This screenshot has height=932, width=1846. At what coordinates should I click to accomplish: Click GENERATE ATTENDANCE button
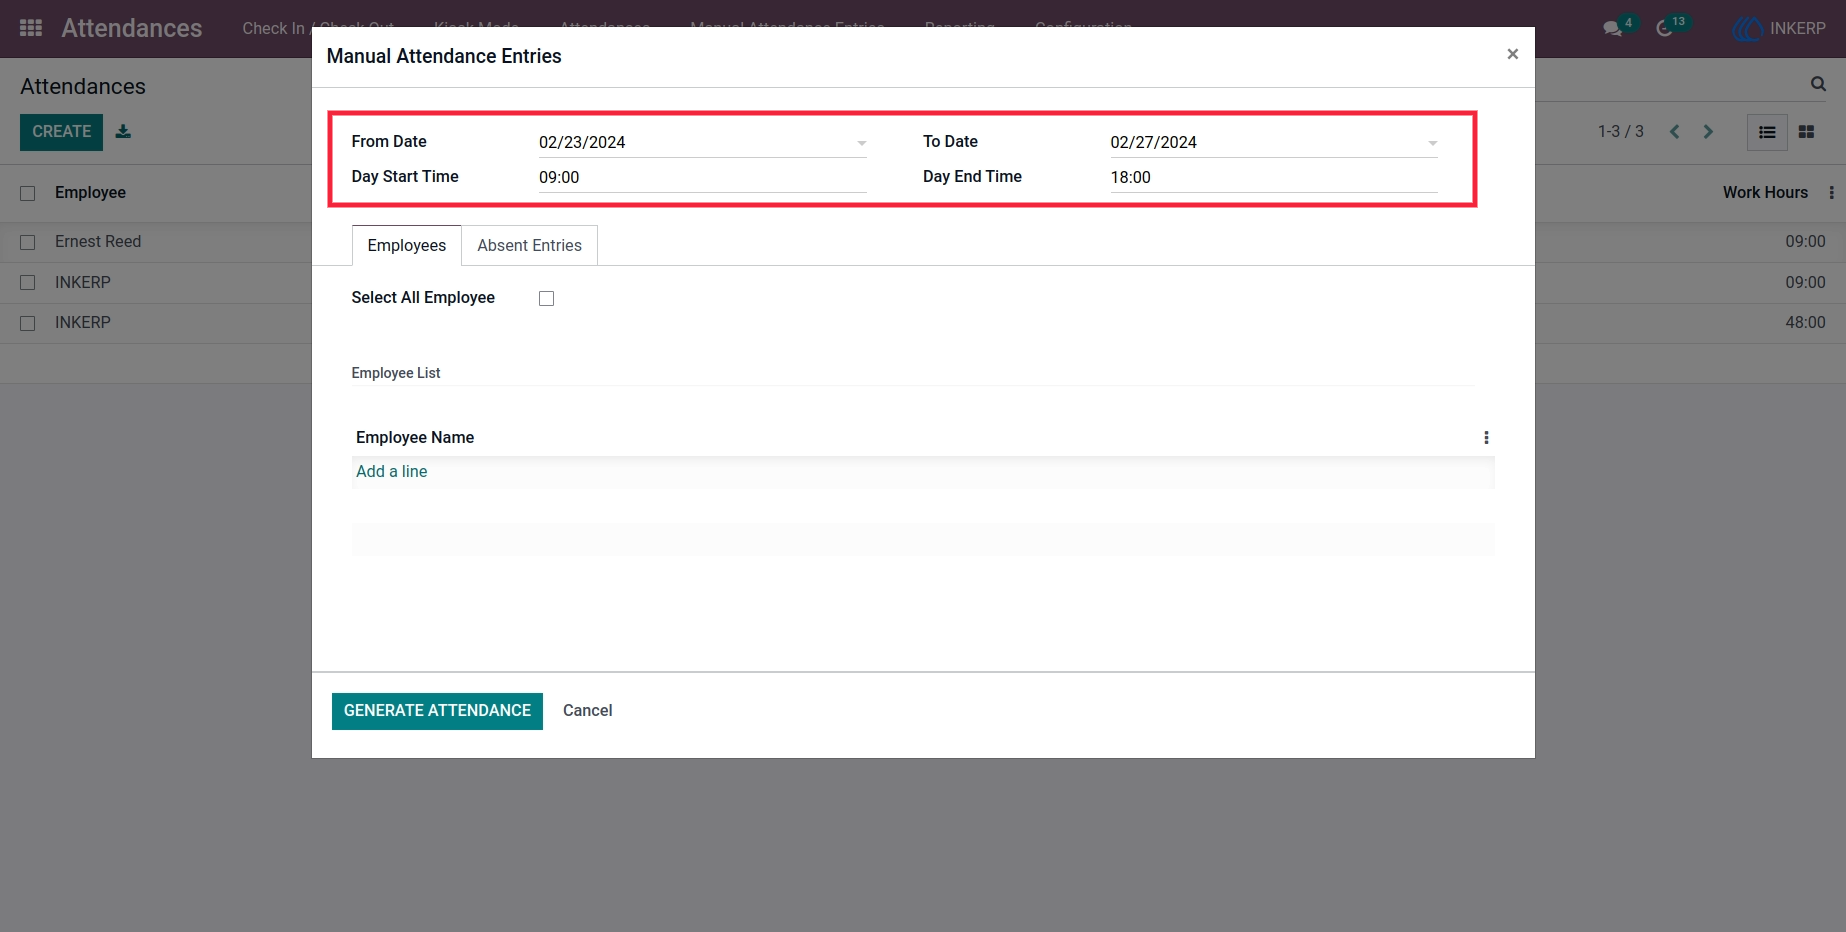click(x=437, y=711)
